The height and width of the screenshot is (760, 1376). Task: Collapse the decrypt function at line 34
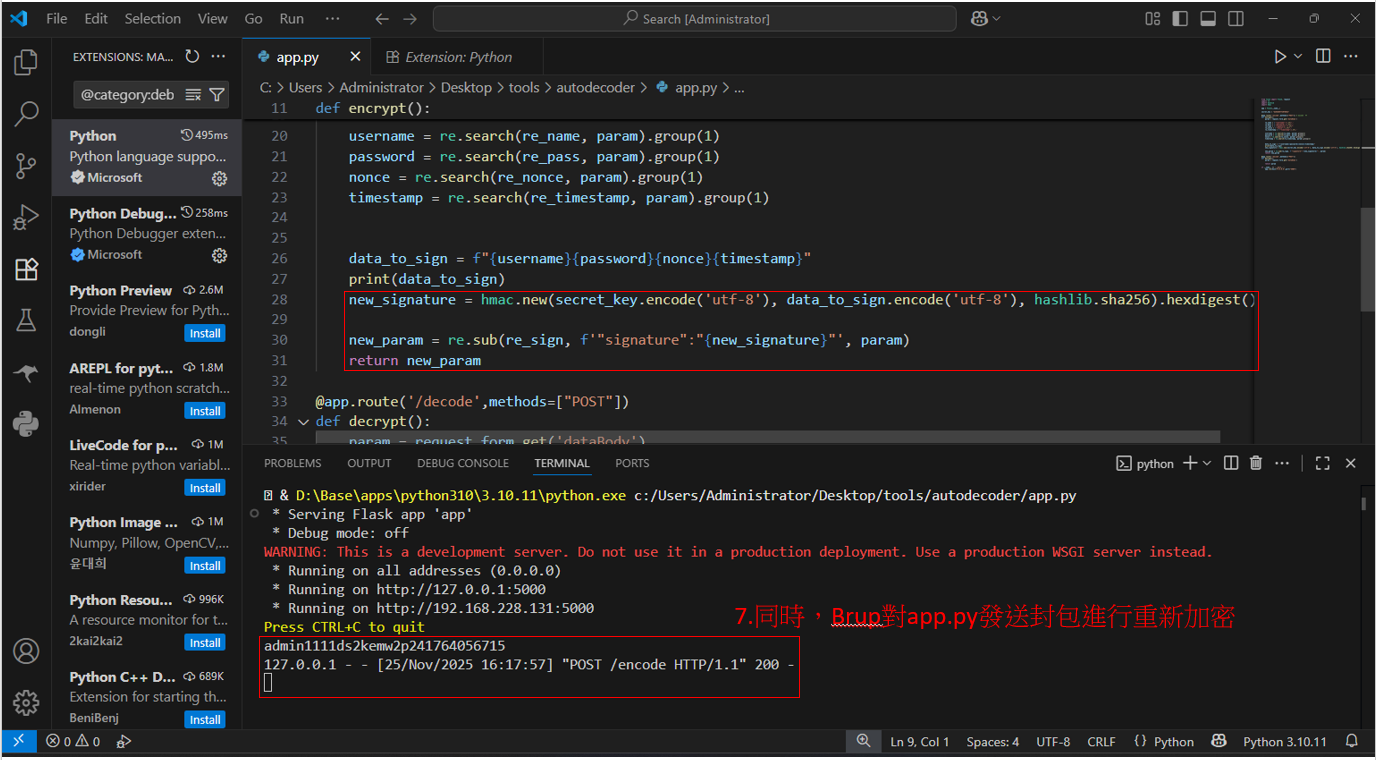point(304,422)
